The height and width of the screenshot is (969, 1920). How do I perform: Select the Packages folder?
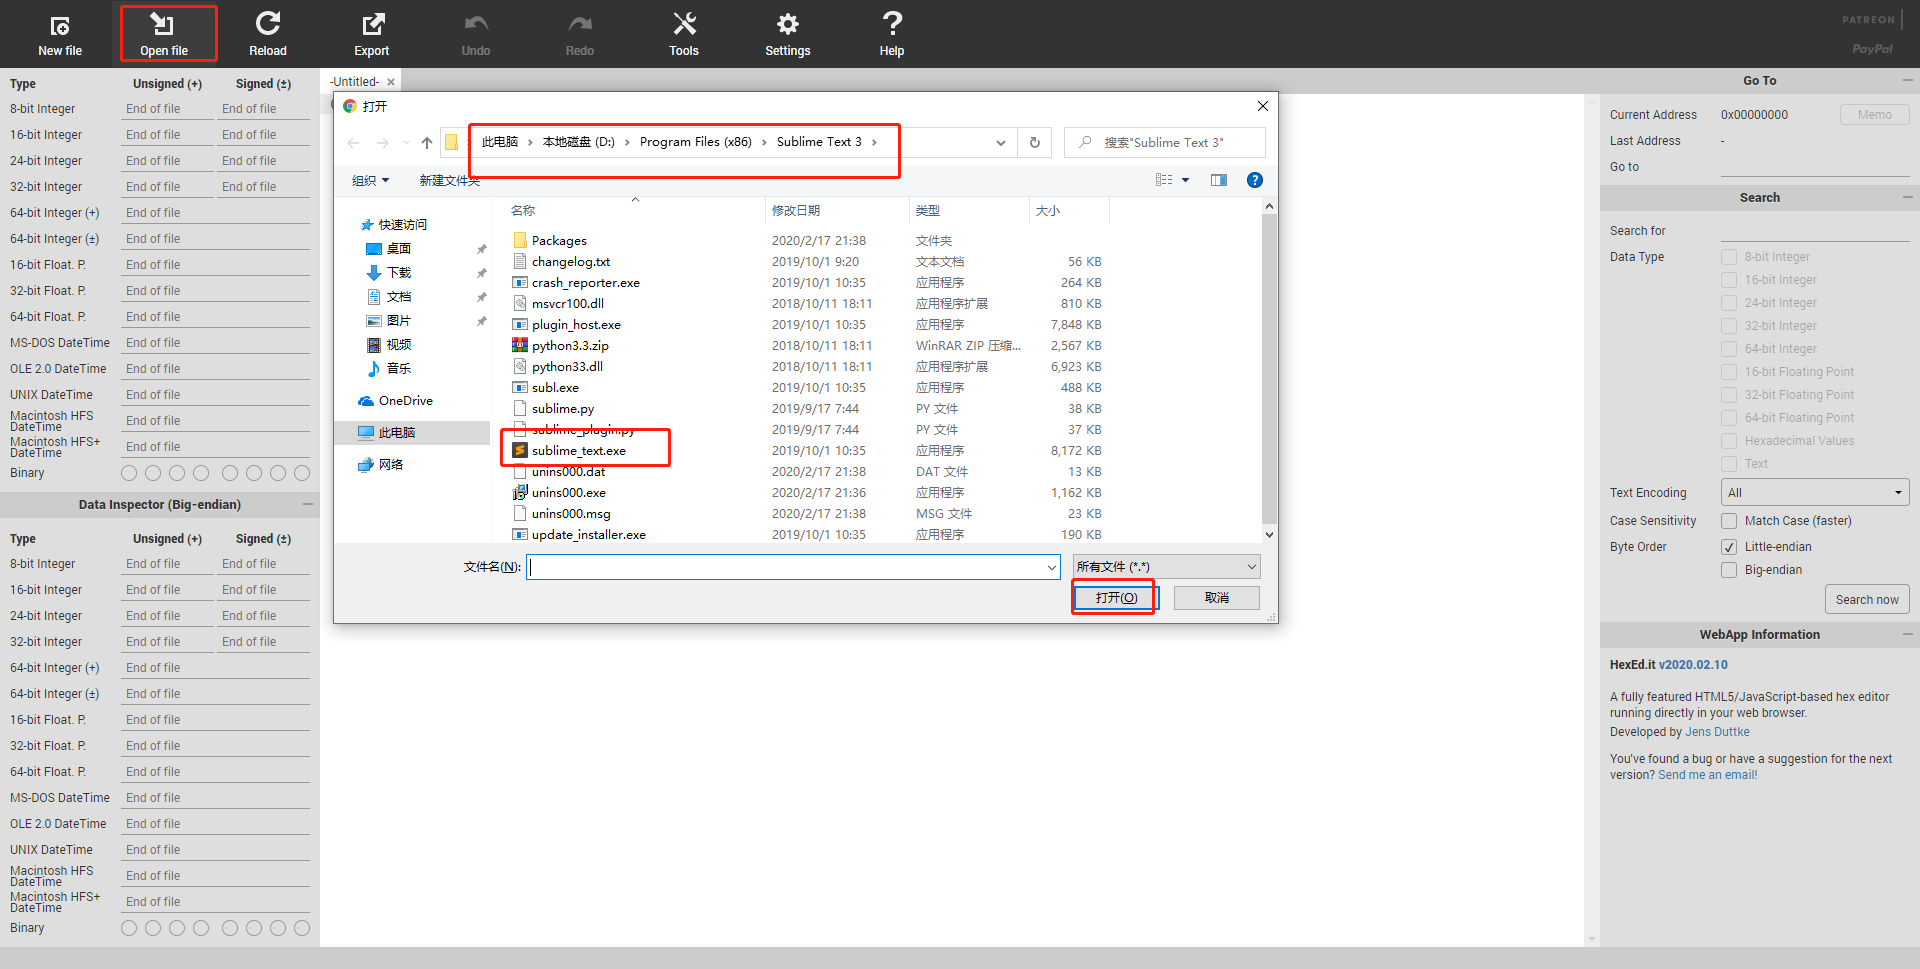pos(559,241)
